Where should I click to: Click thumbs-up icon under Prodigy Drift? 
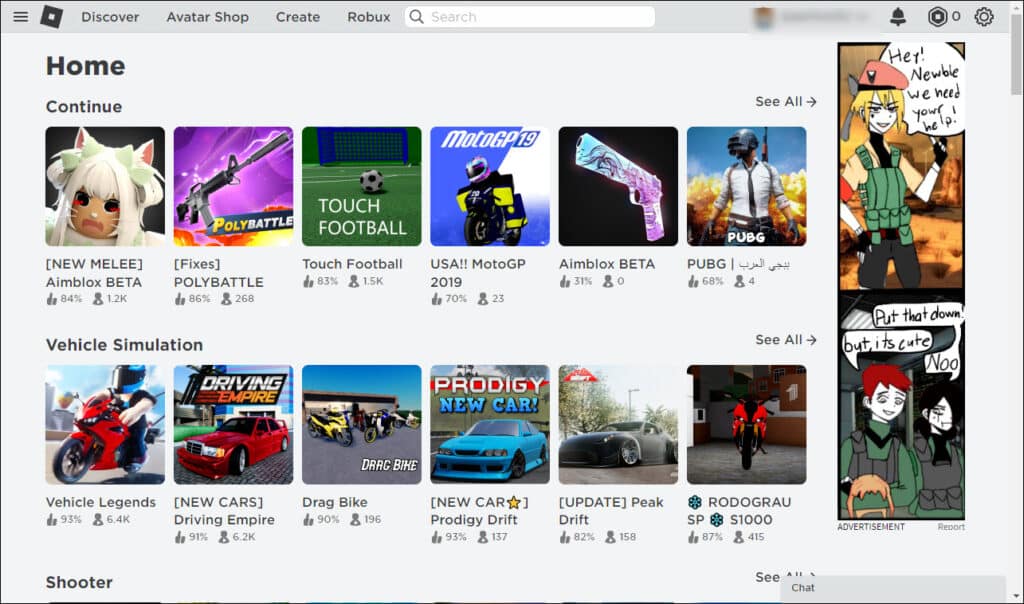point(437,537)
